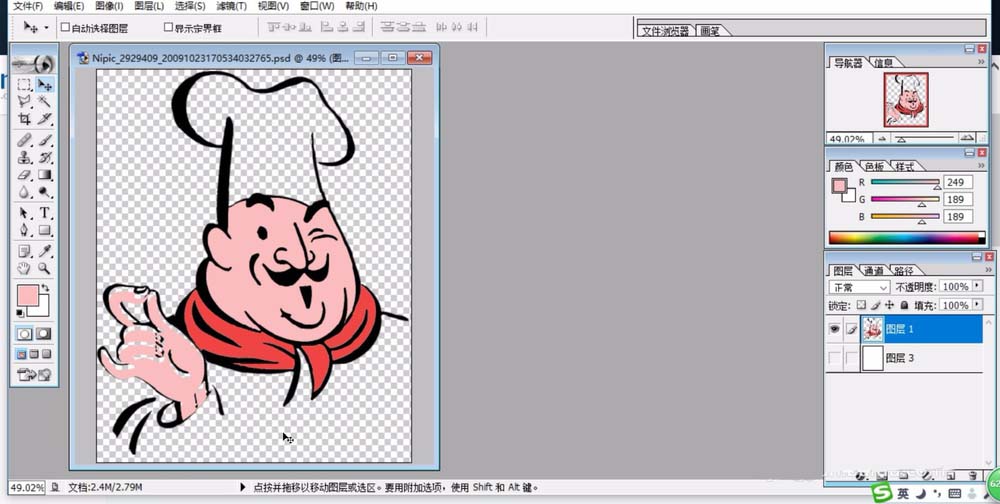
Task: Open the 文件(F) menu
Action: click(28, 6)
